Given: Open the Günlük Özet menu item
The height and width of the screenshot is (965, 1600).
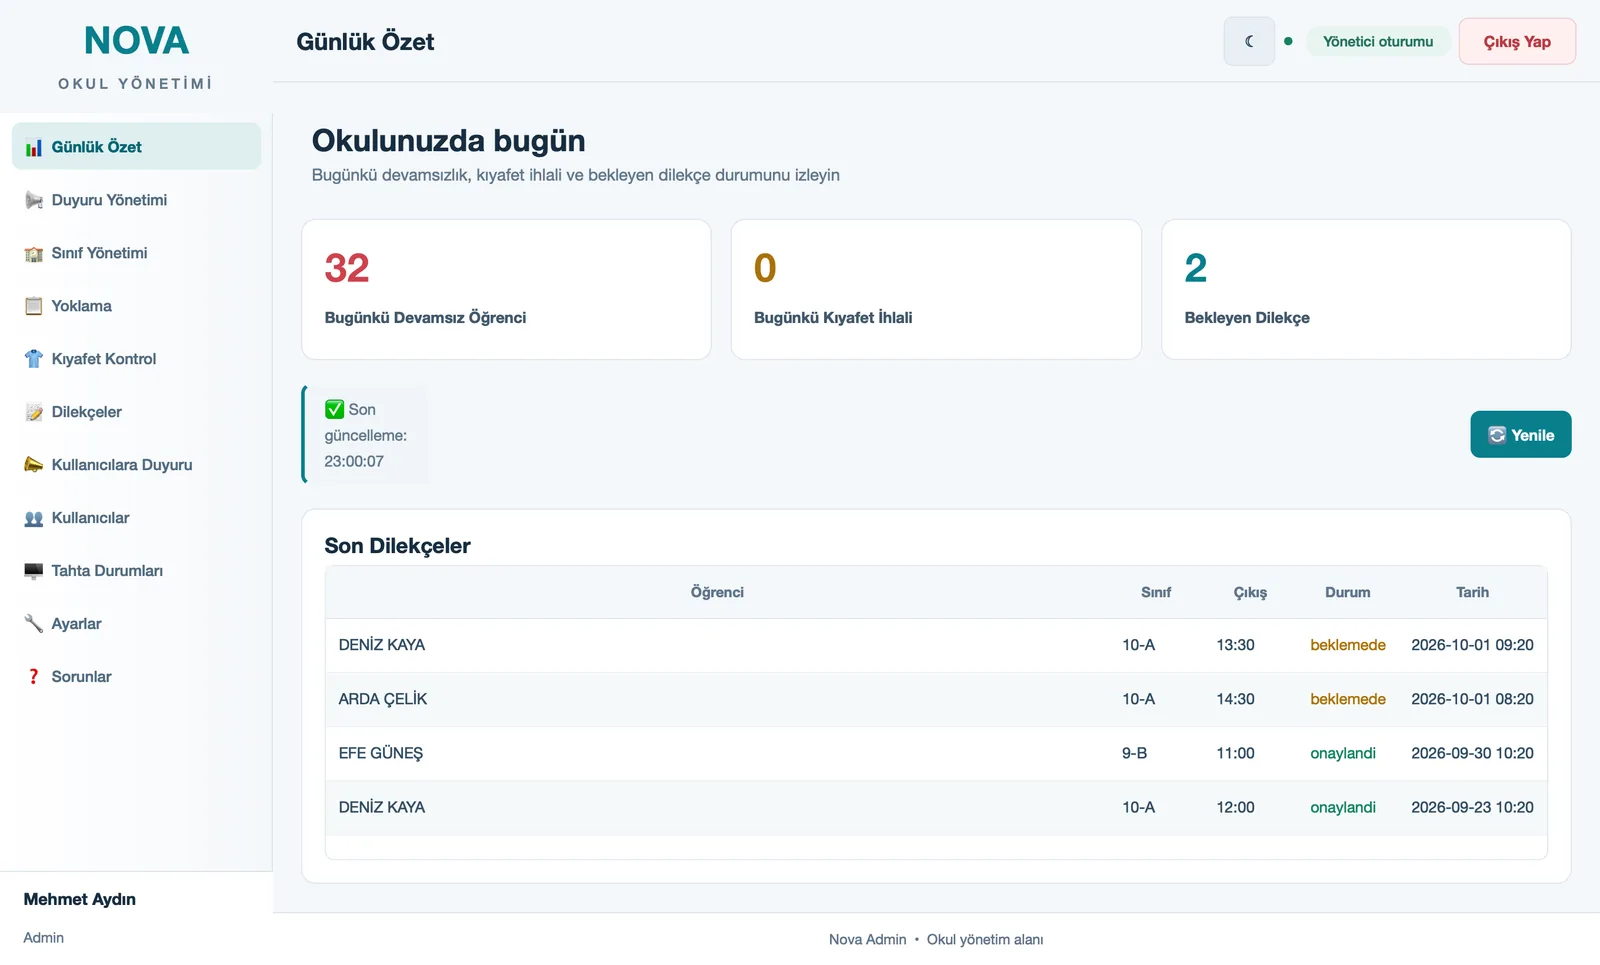Looking at the screenshot, I should point(136,147).
